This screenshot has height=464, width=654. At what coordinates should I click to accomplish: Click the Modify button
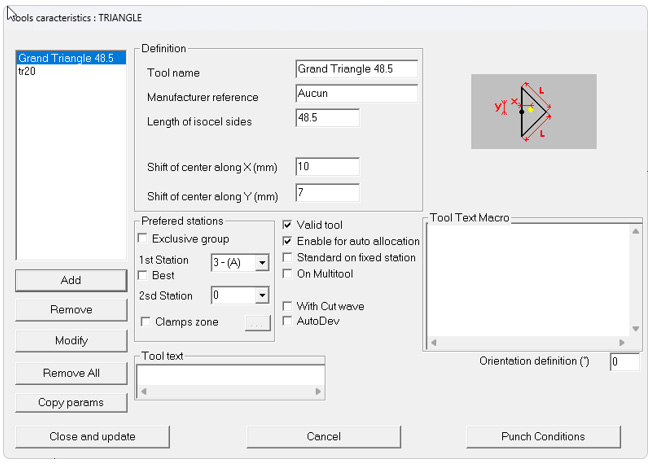click(x=71, y=340)
